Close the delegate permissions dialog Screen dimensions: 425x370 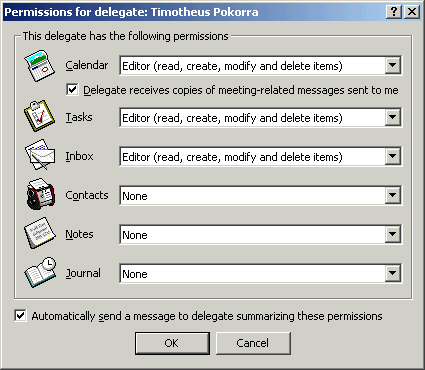tap(412, 12)
